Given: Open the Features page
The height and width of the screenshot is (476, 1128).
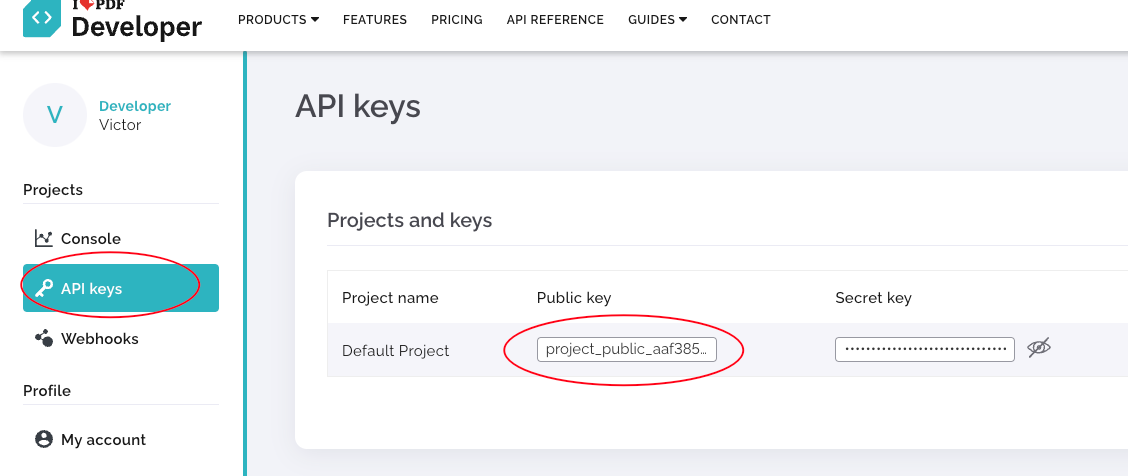Looking at the screenshot, I should 375,19.
